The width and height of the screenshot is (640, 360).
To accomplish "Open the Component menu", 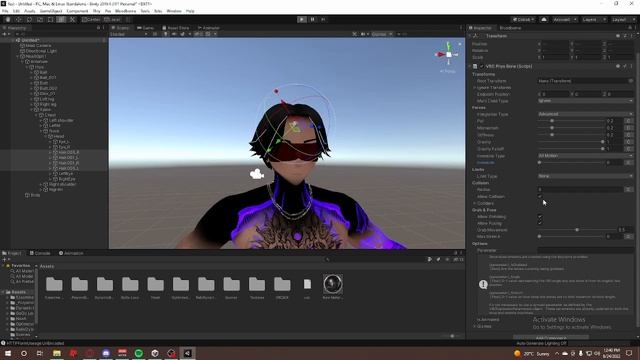I will tap(77, 11).
